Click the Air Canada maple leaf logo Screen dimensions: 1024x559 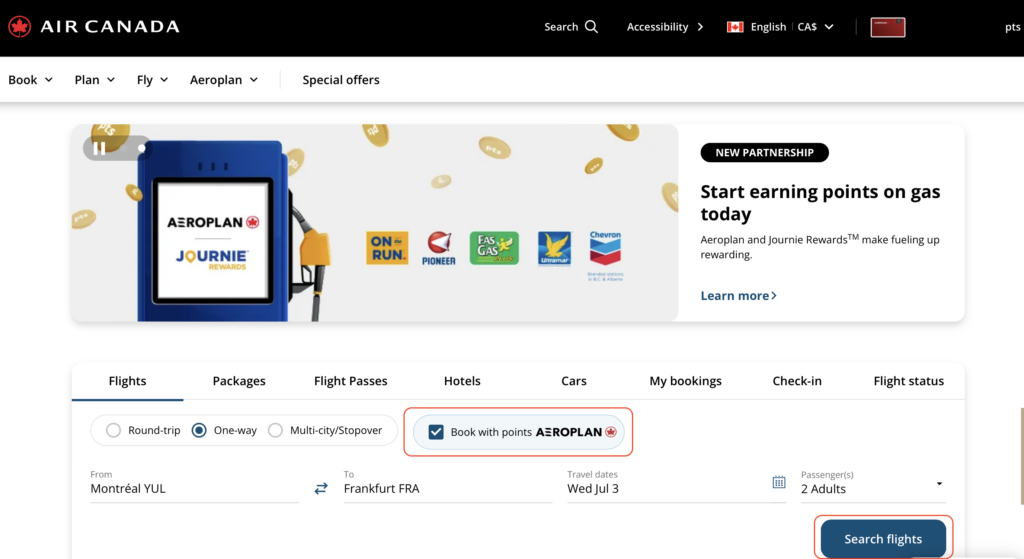(20, 27)
